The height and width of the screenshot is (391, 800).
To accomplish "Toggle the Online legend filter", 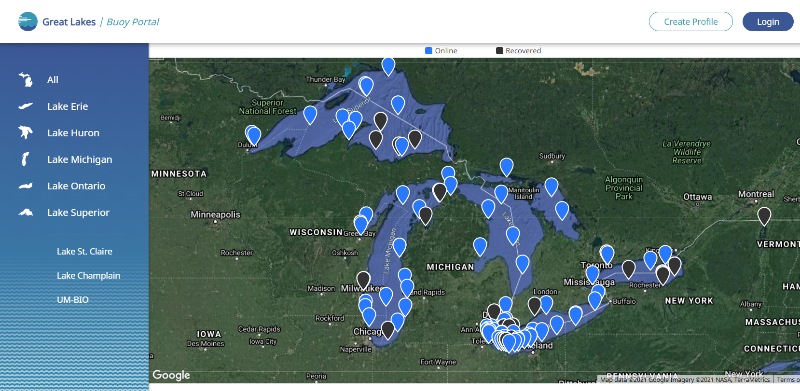I will (x=441, y=51).
